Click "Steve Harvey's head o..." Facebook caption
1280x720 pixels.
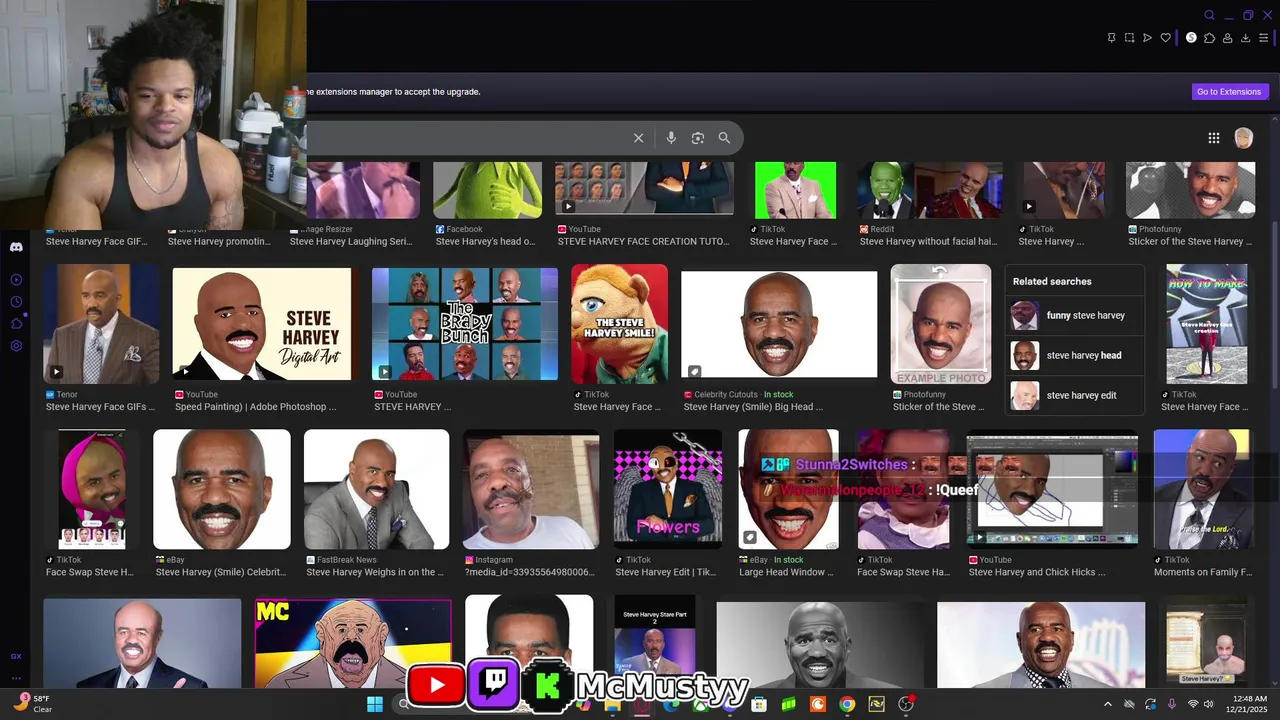(485, 241)
